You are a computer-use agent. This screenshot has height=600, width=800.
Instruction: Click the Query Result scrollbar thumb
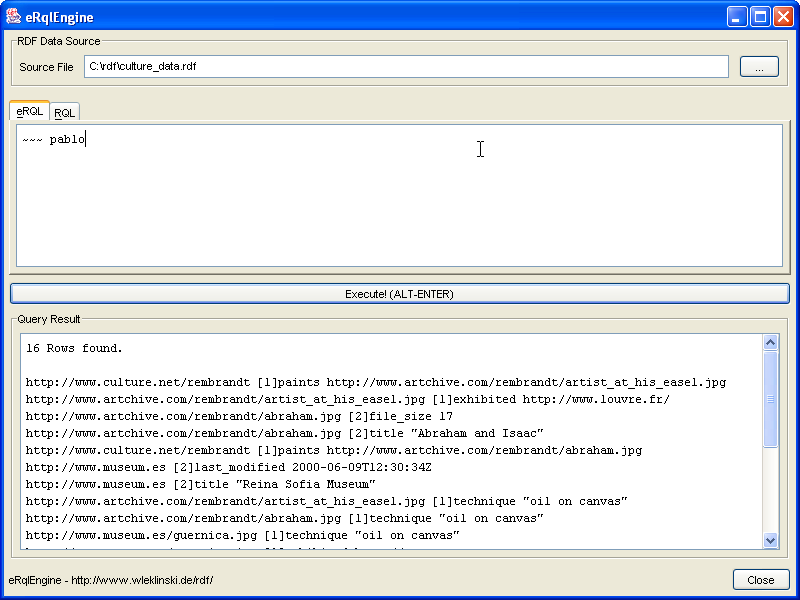point(770,398)
